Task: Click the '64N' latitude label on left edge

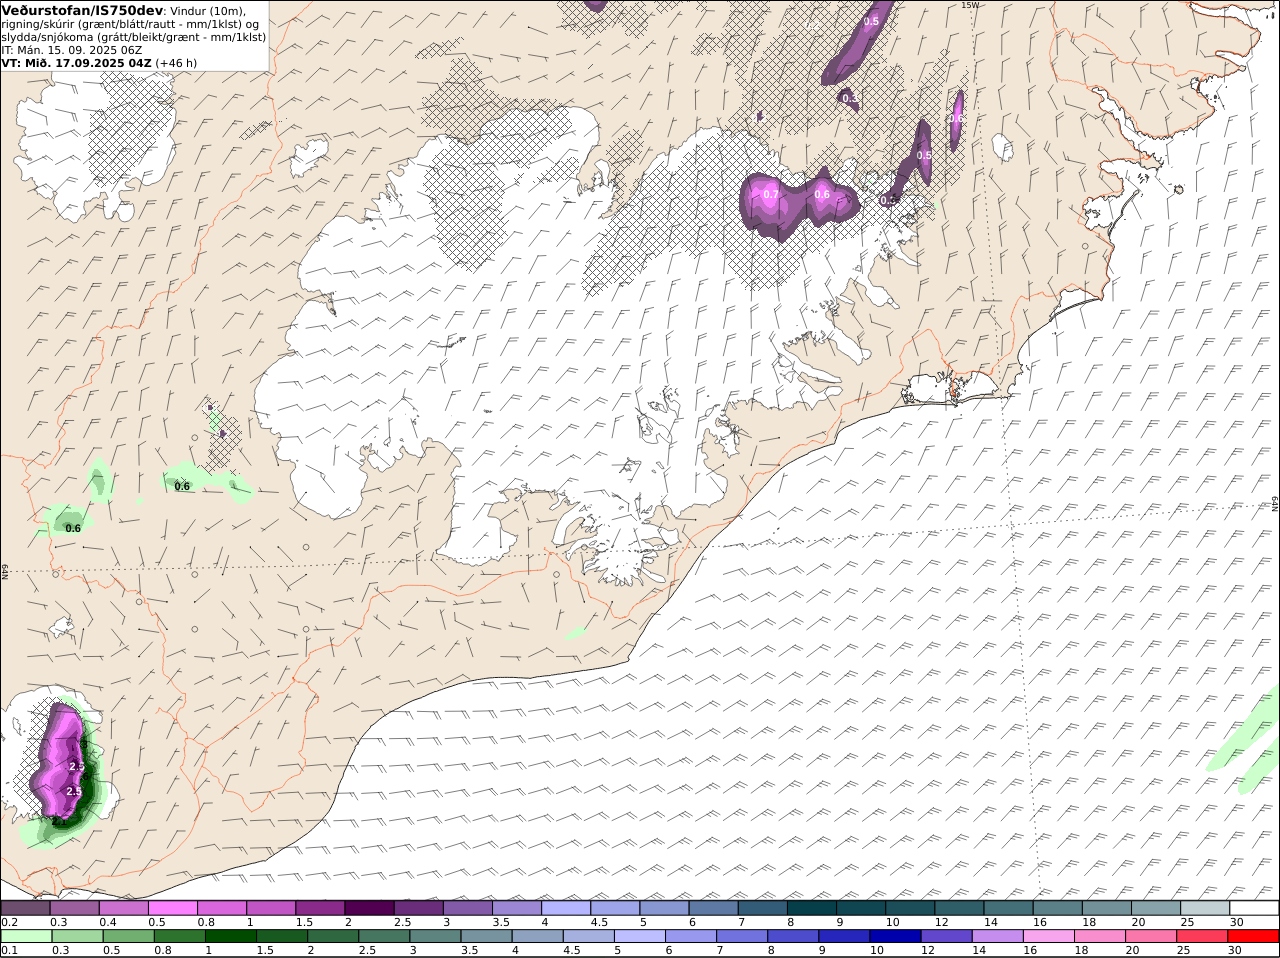Action: point(5,571)
